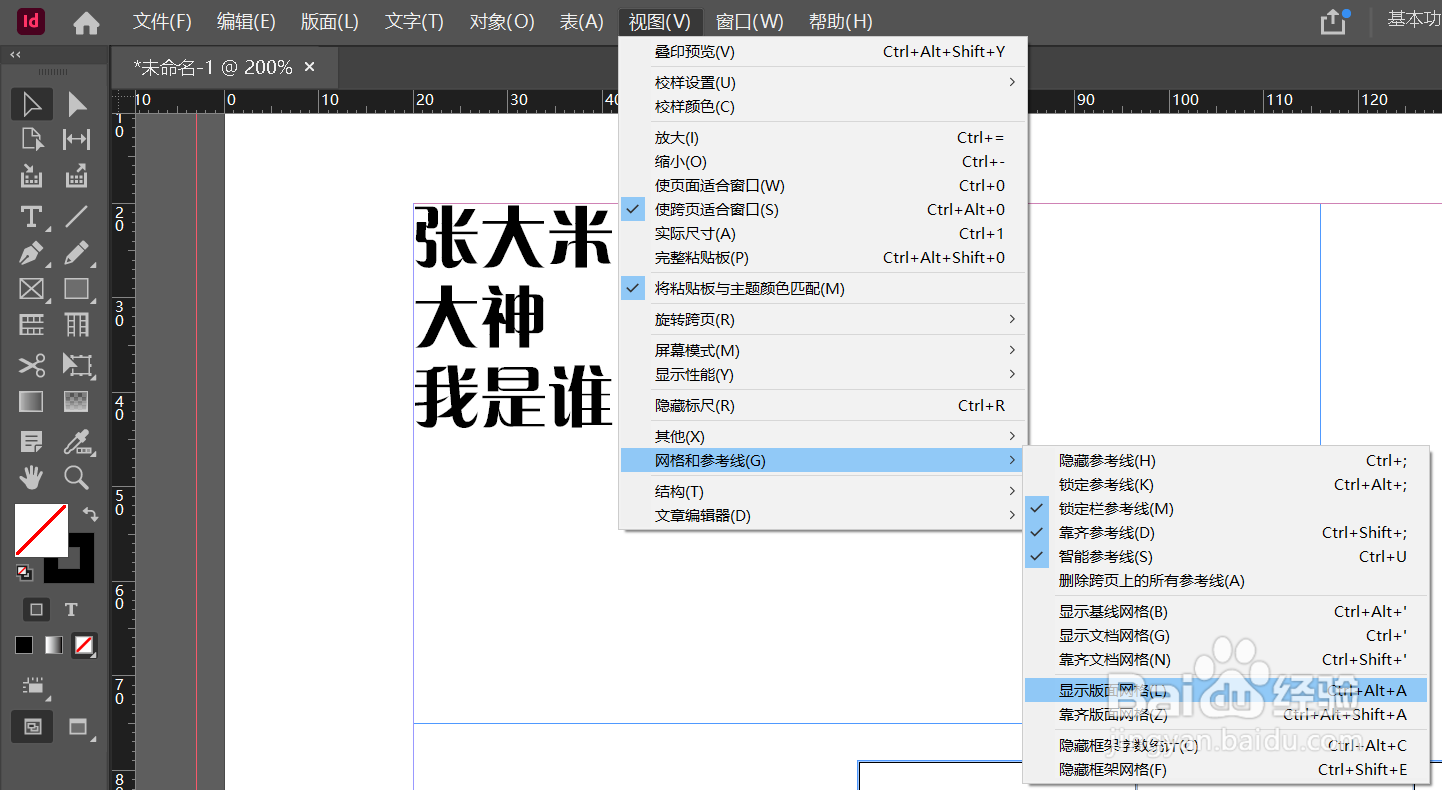Expand 其他(X) submenu
Image resolution: width=1442 pixels, height=790 pixels.
tap(824, 437)
